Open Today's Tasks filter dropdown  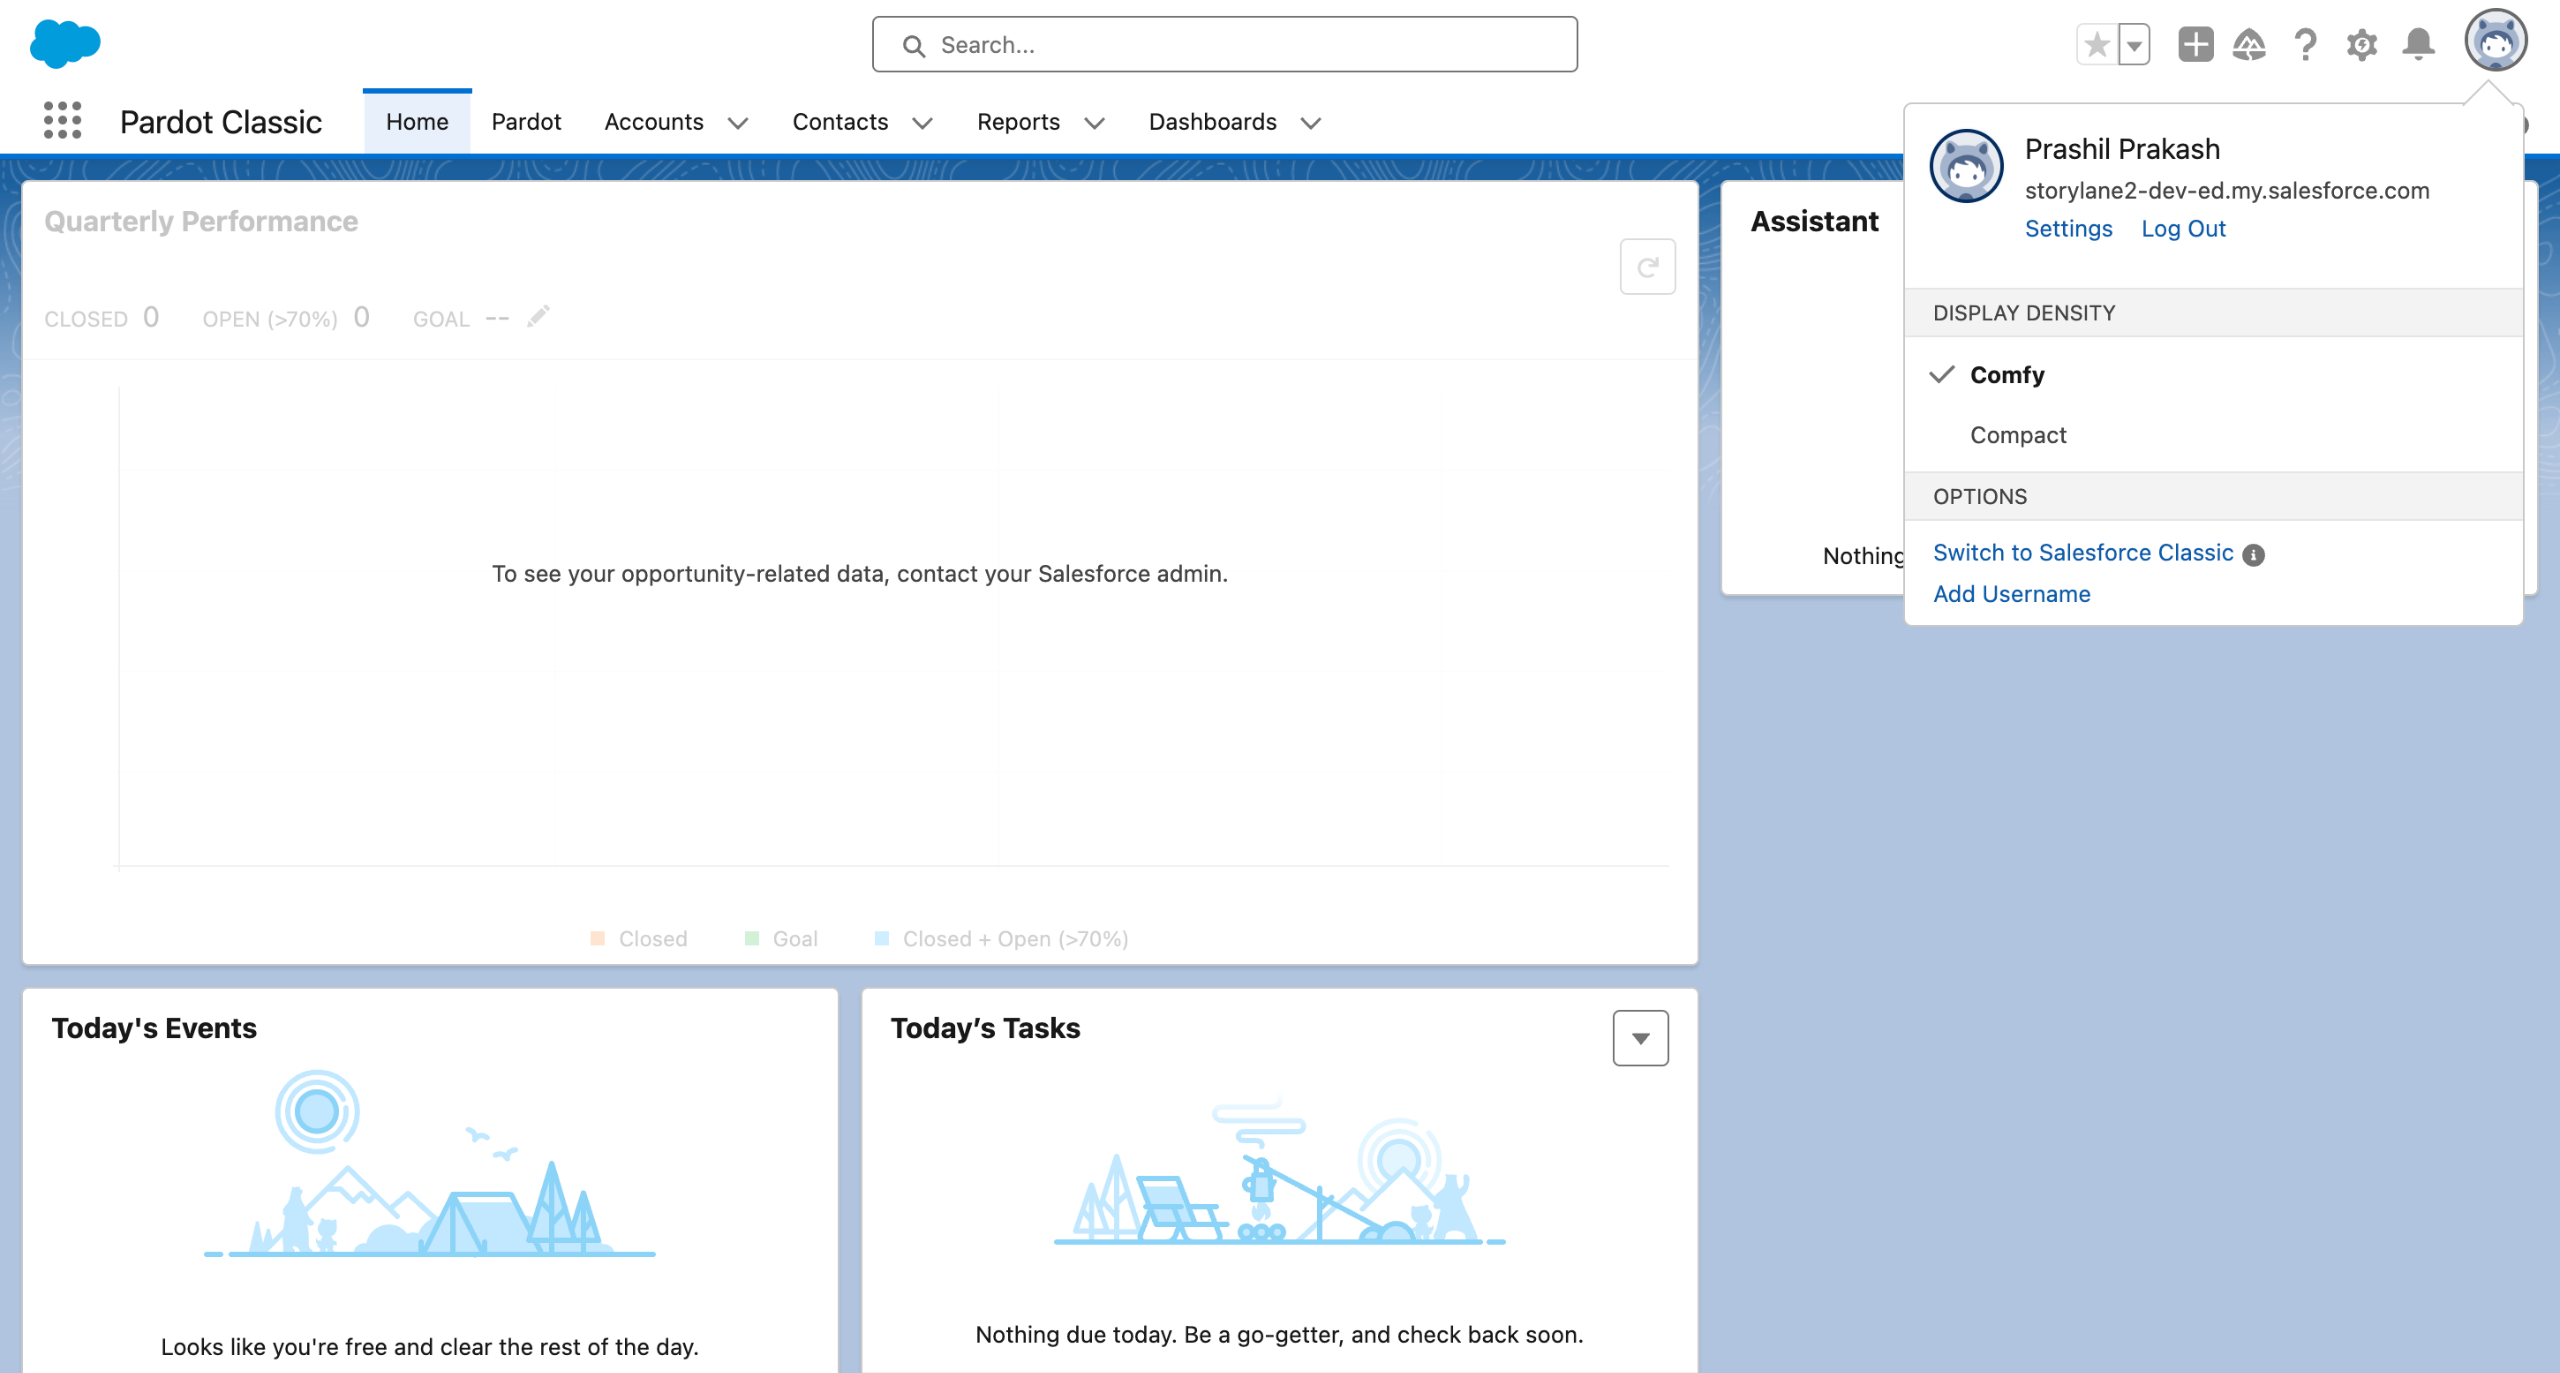point(1640,1038)
